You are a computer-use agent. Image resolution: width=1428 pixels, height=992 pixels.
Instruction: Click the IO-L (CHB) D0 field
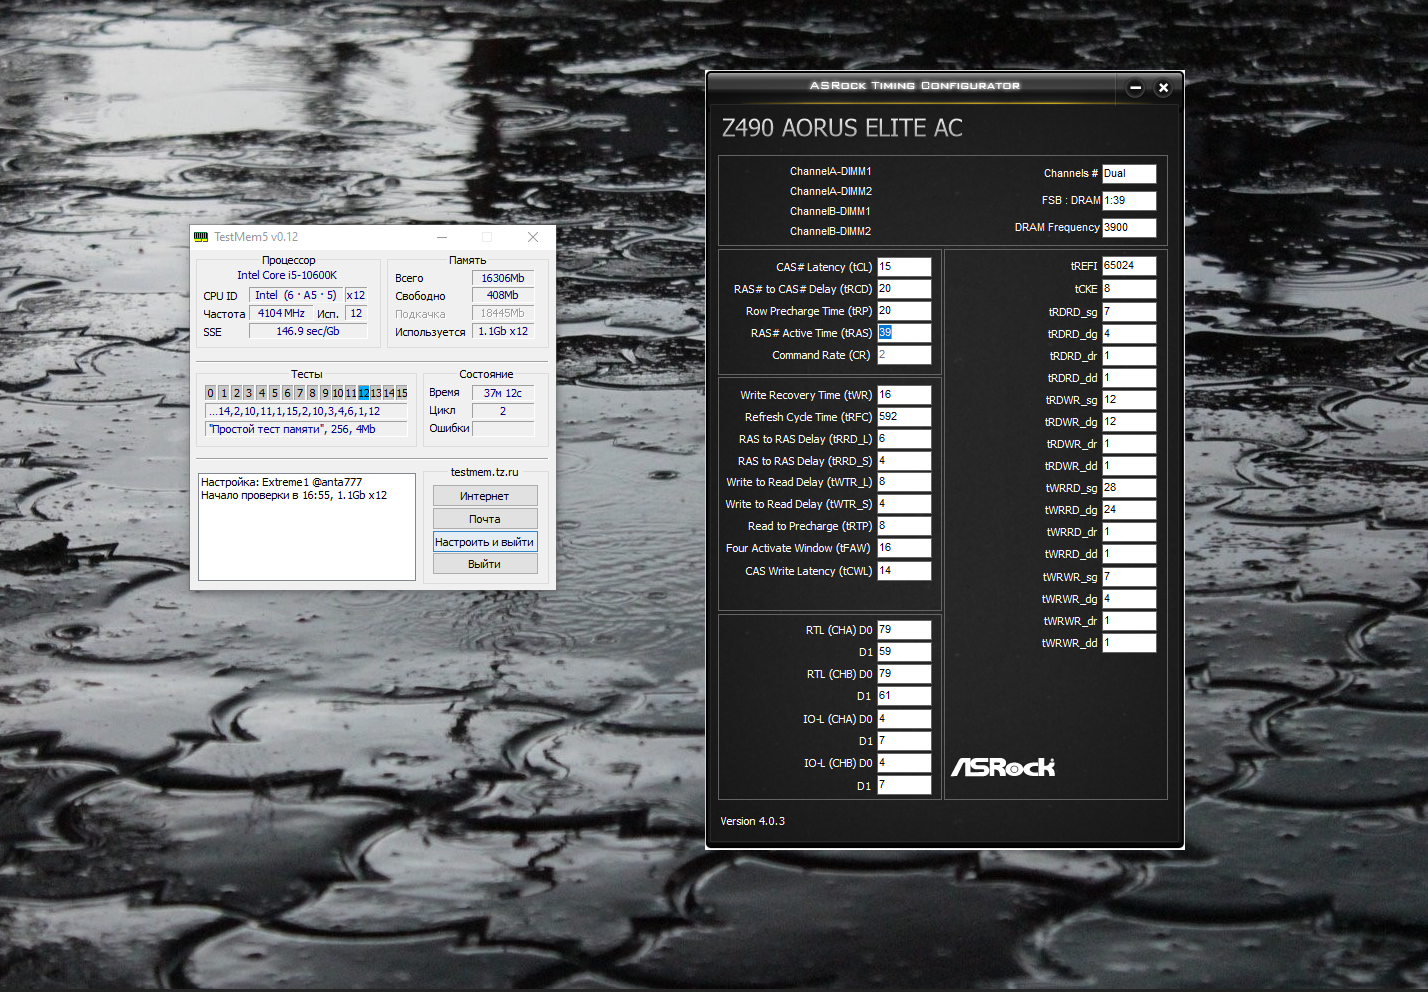point(904,763)
